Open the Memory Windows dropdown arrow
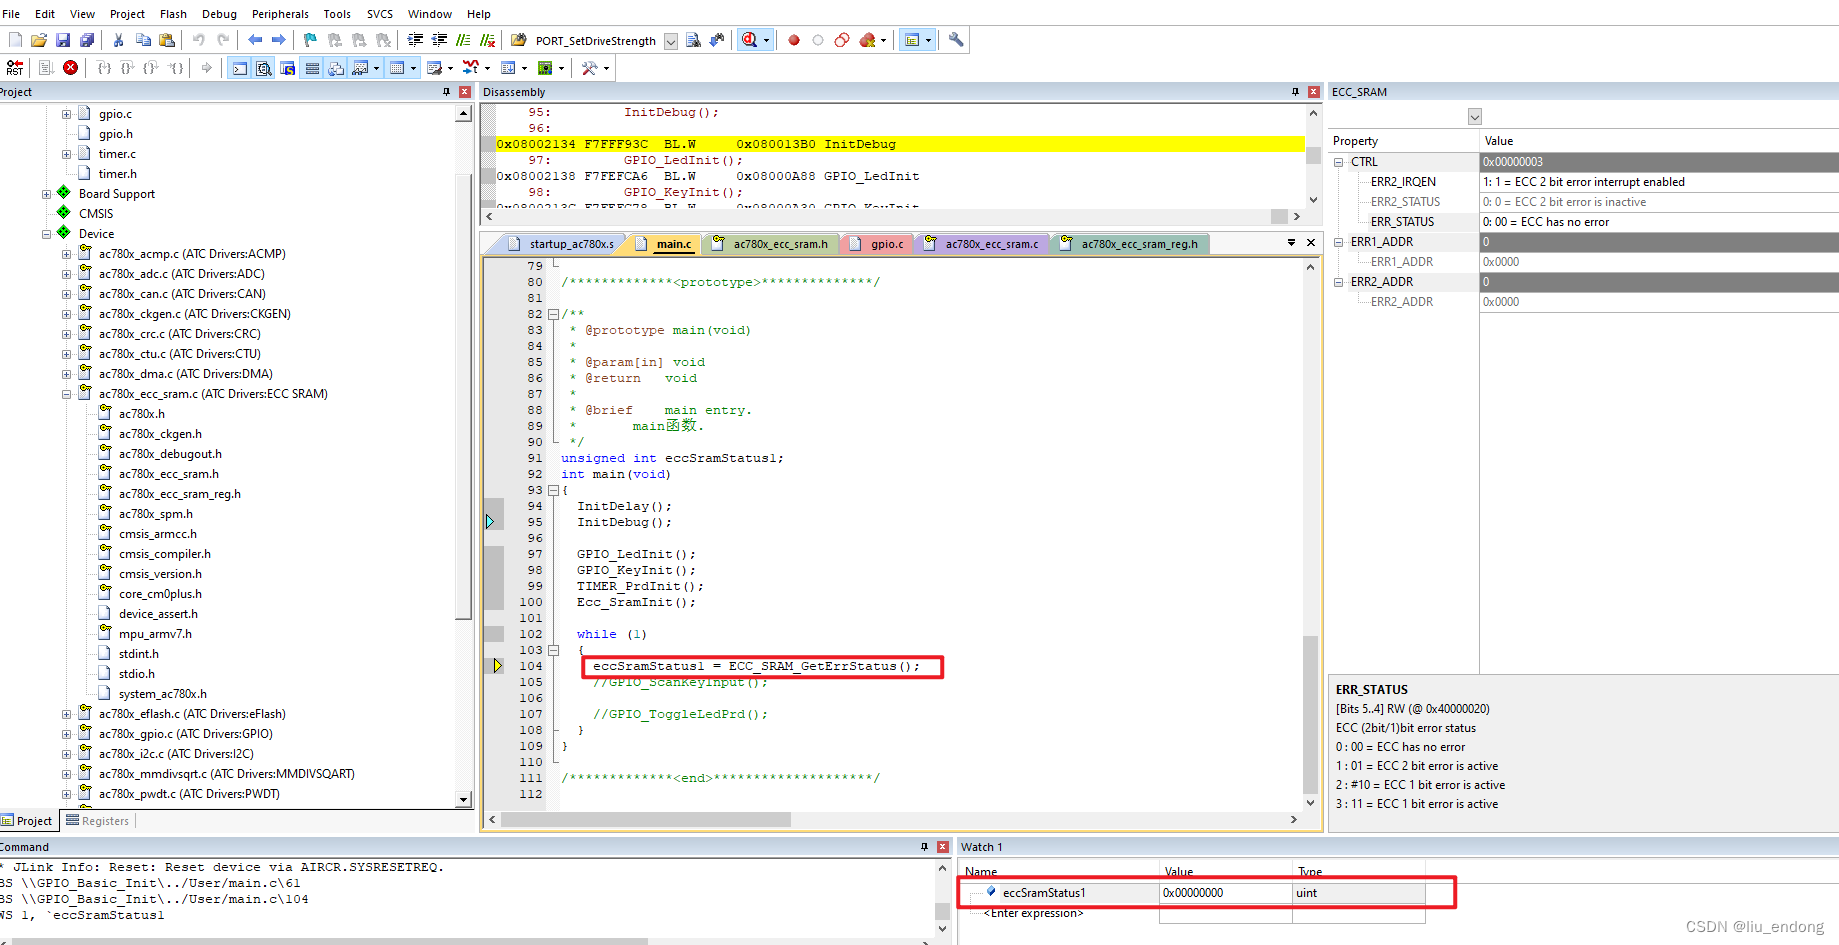The width and height of the screenshot is (1839, 945). click(413, 68)
